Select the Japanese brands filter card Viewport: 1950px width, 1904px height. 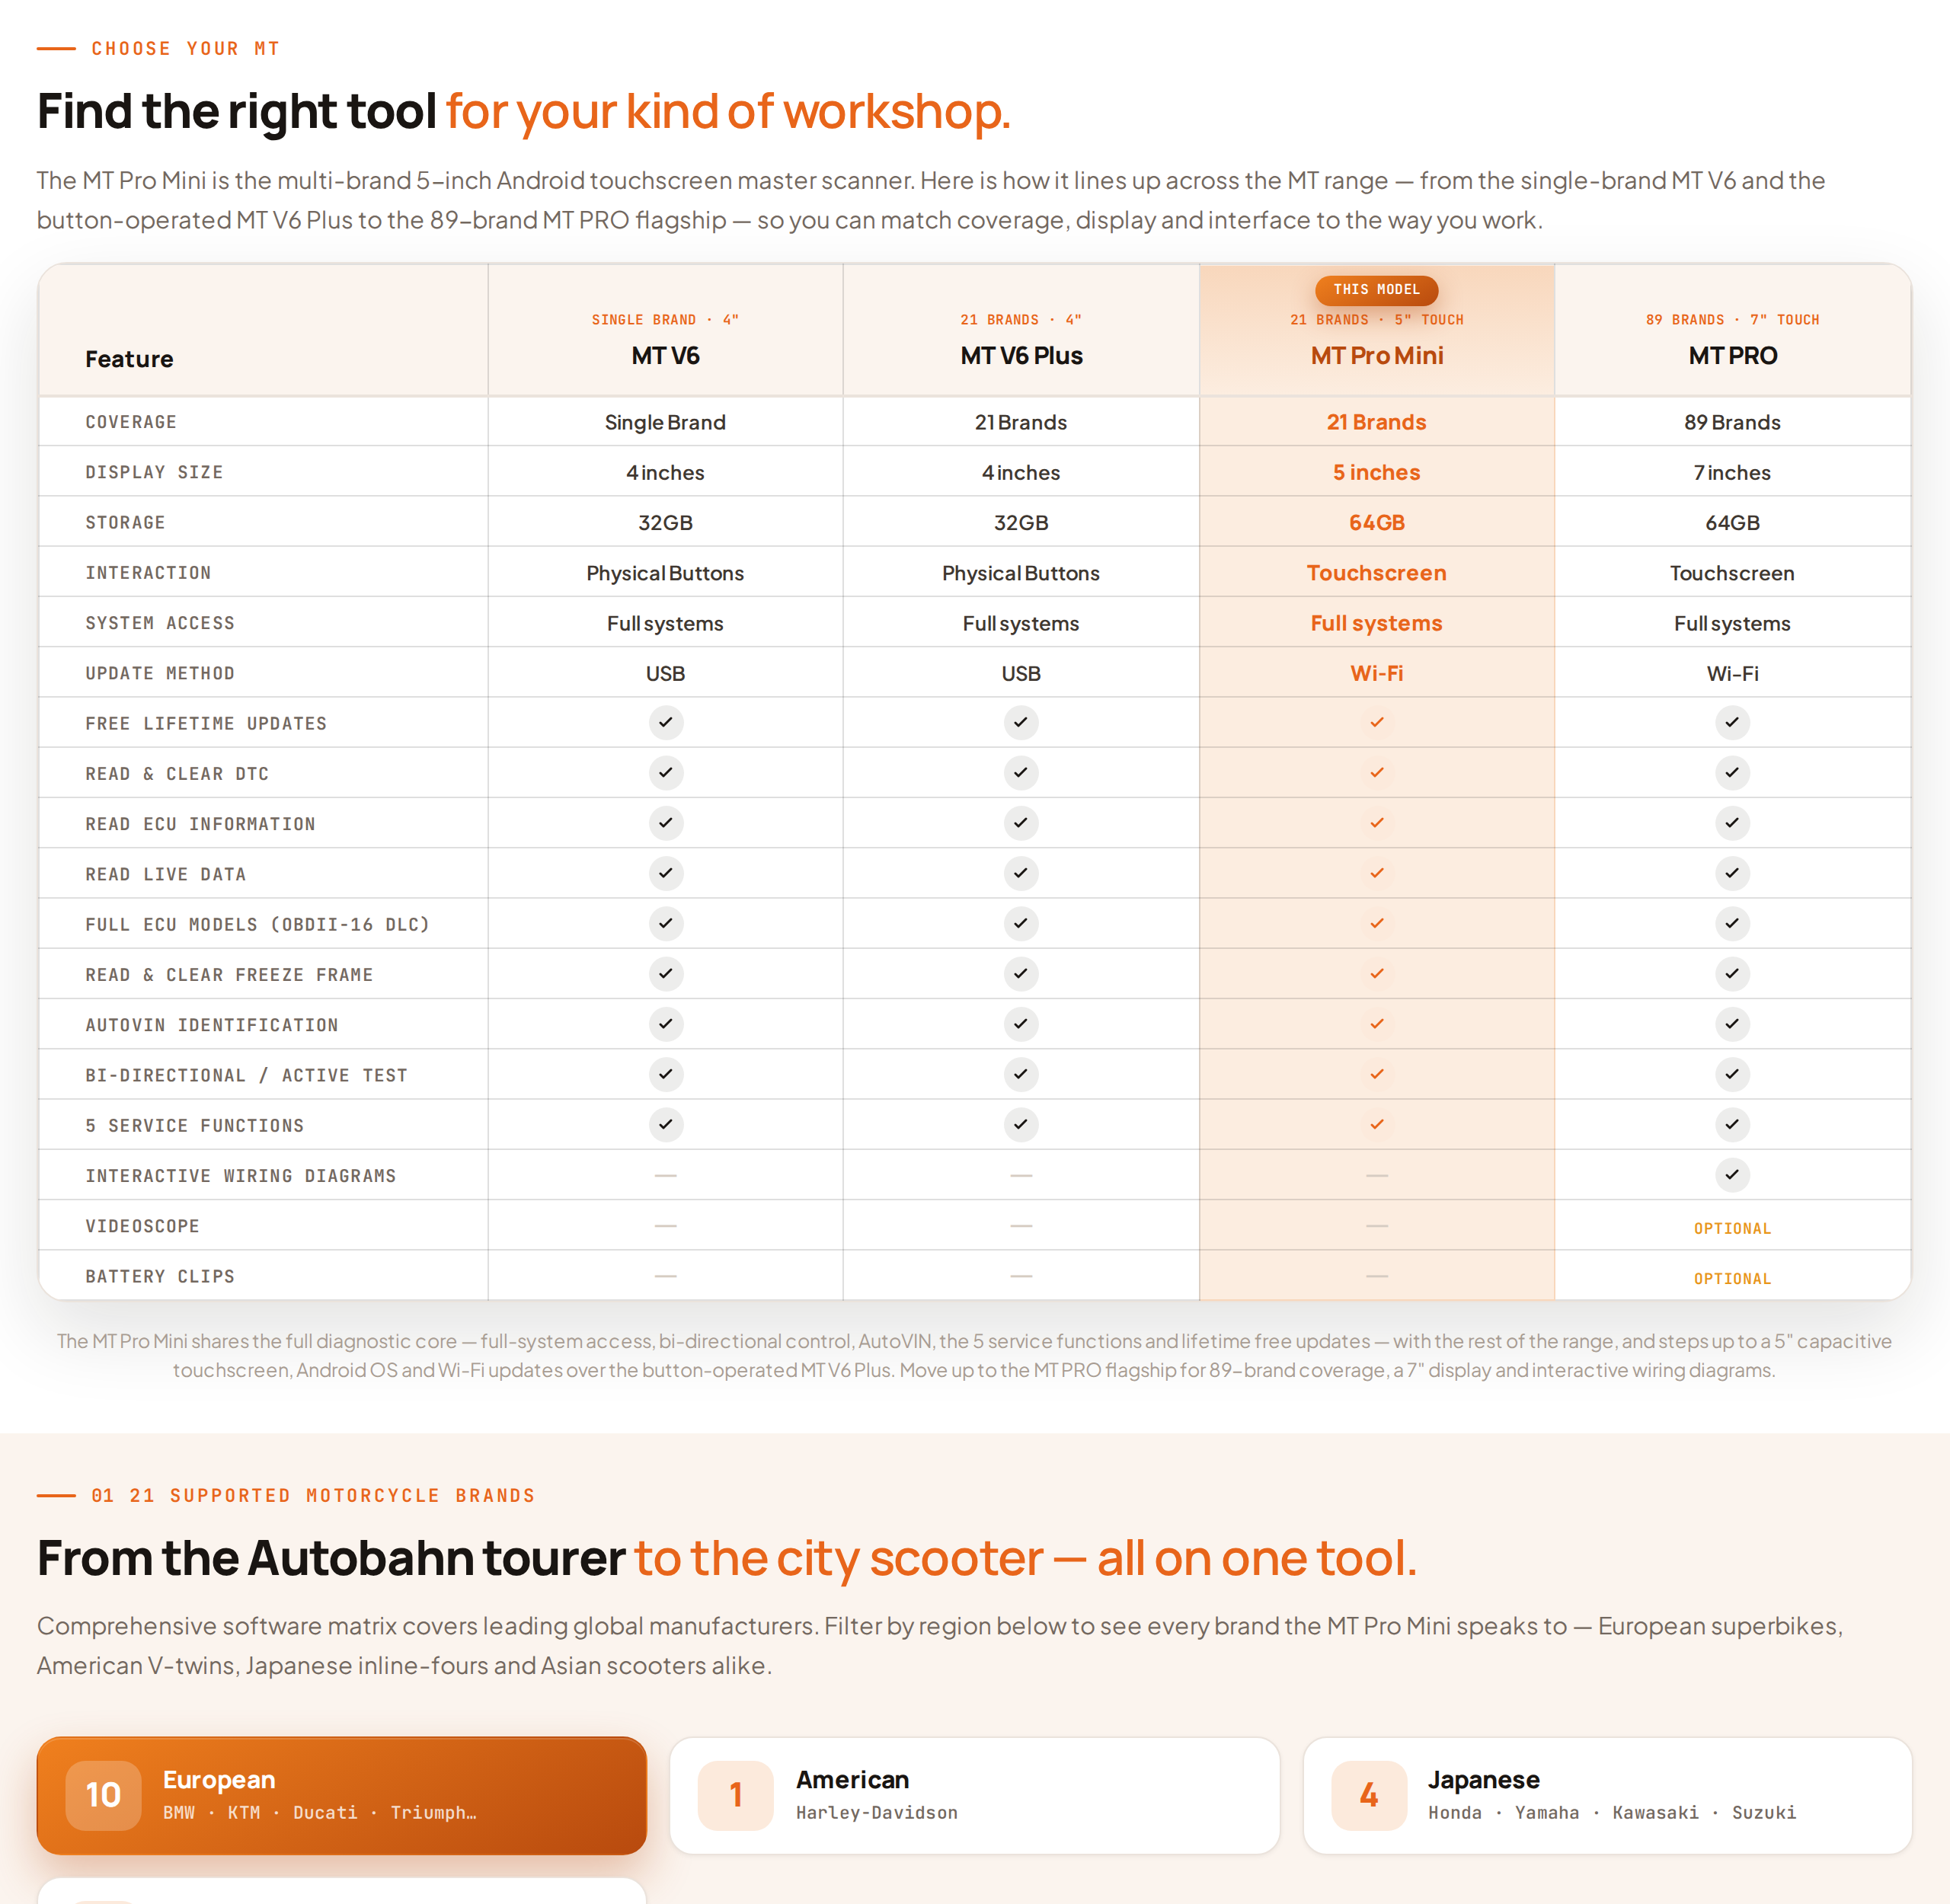(1608, 1795)
